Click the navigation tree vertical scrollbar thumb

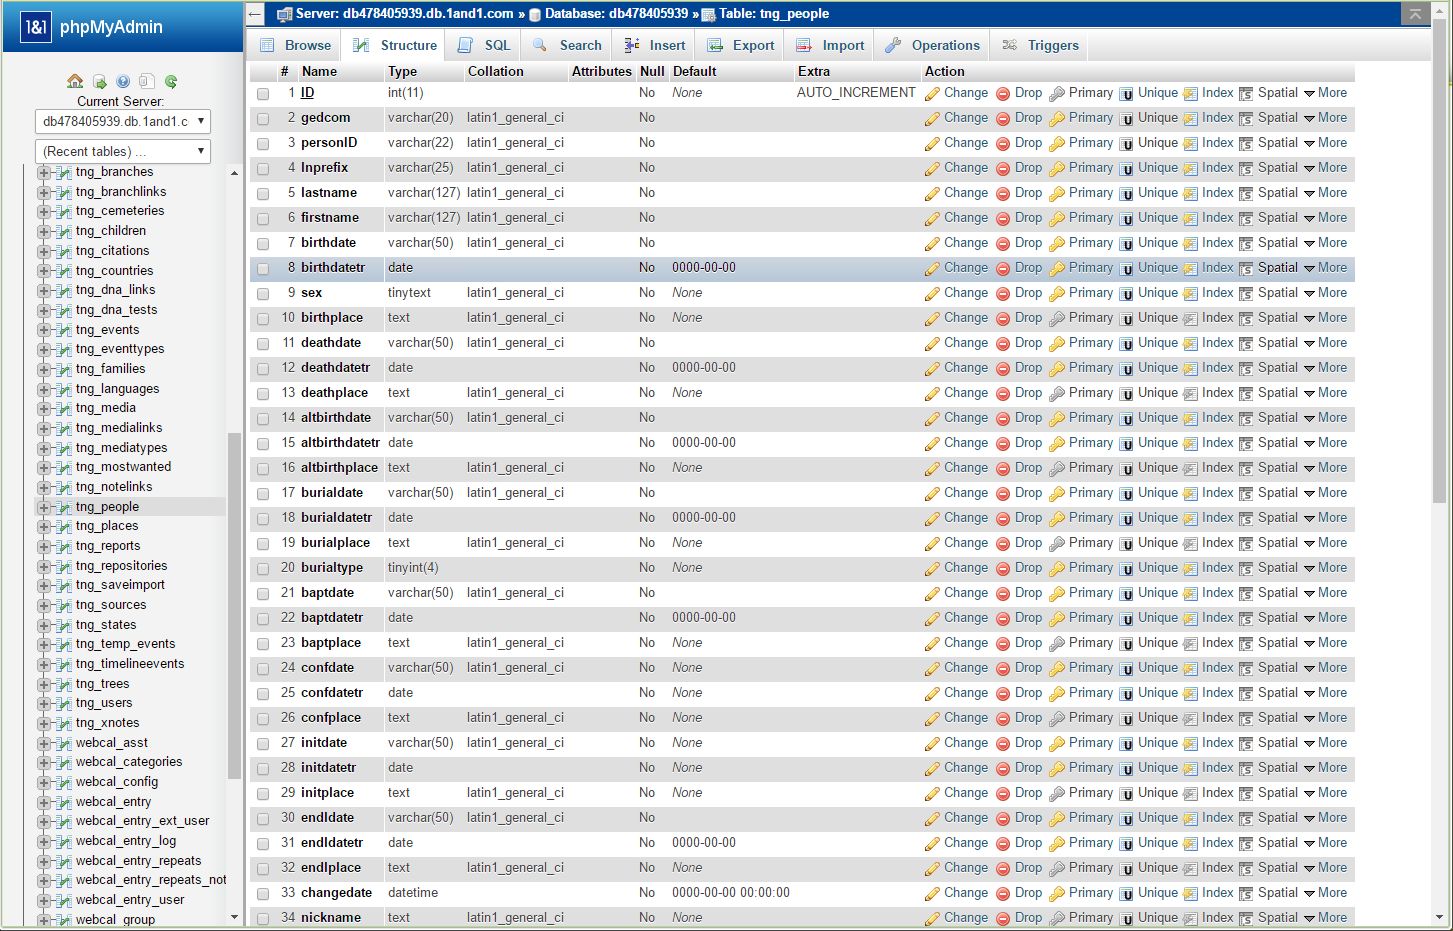(x=234, y=604)
